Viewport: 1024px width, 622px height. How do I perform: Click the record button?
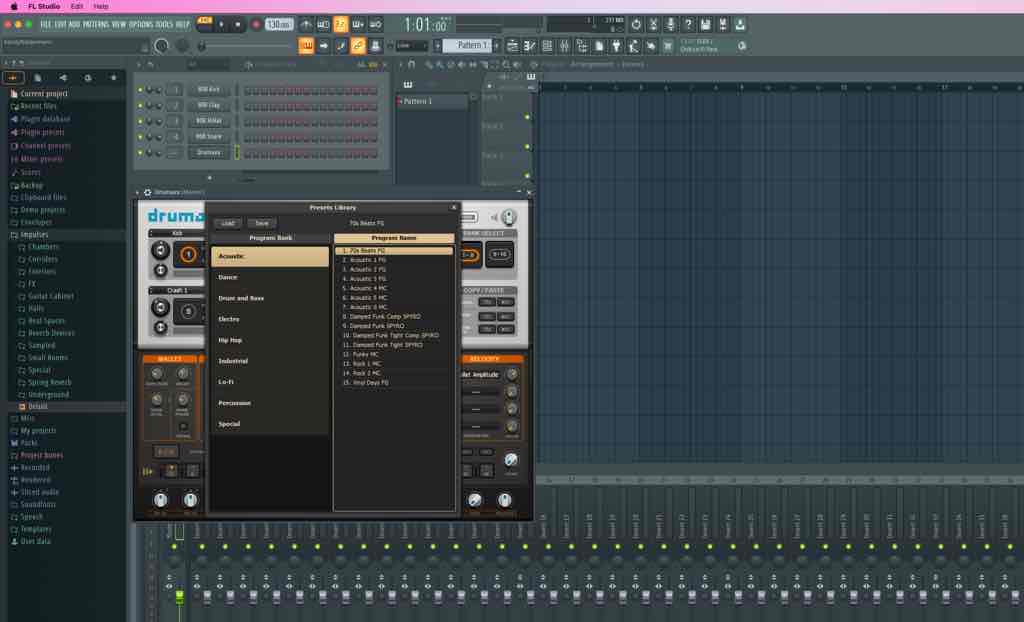[256, 24]
